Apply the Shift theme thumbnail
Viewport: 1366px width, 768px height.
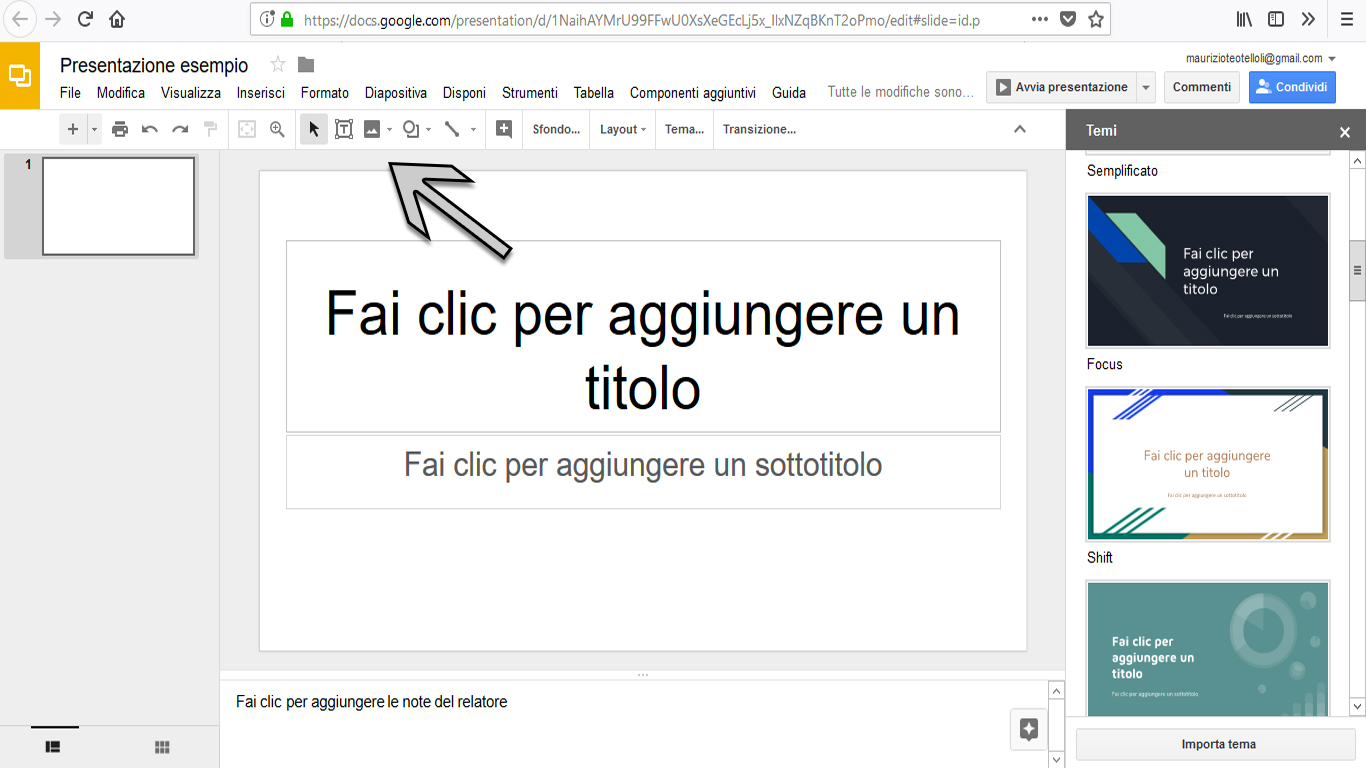point(1208,465)
